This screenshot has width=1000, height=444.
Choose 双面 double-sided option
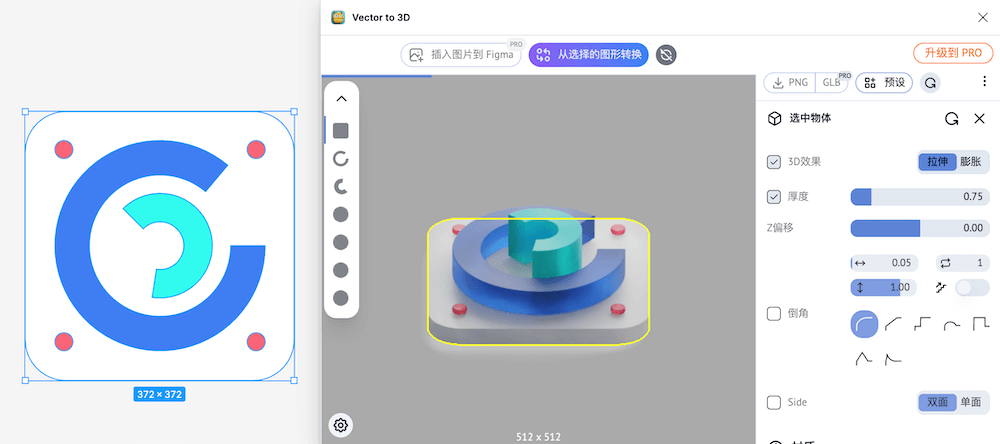tap(938, 403)
